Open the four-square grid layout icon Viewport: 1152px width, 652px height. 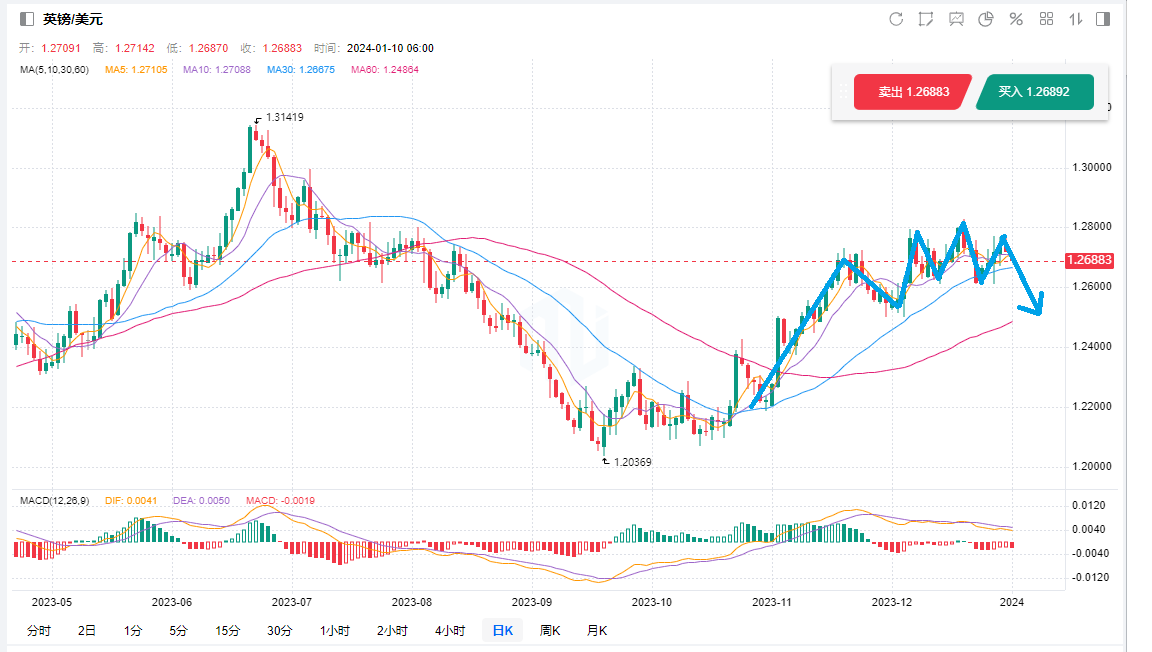[x=1047, y=19]
